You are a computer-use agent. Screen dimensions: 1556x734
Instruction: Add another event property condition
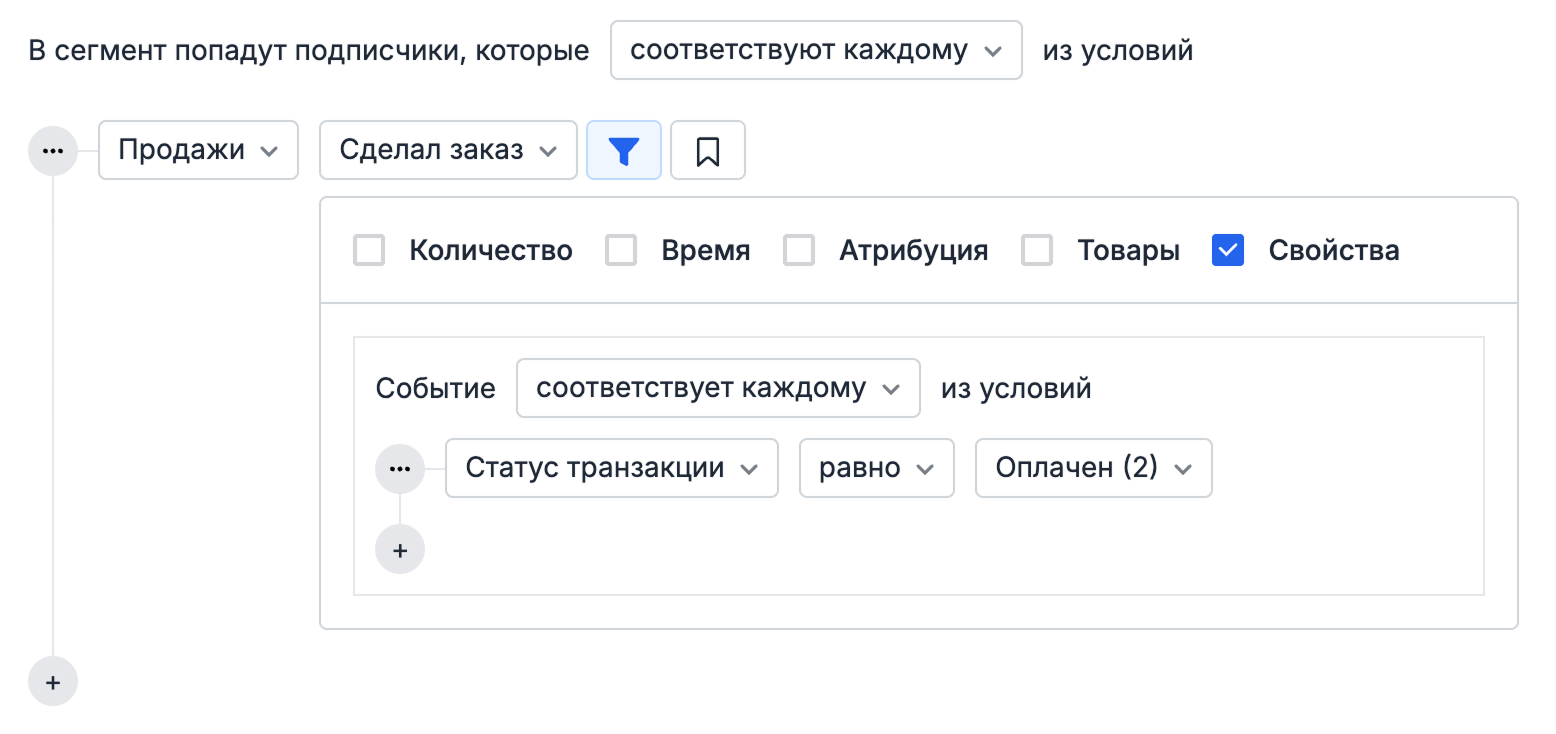click(400, 549)
